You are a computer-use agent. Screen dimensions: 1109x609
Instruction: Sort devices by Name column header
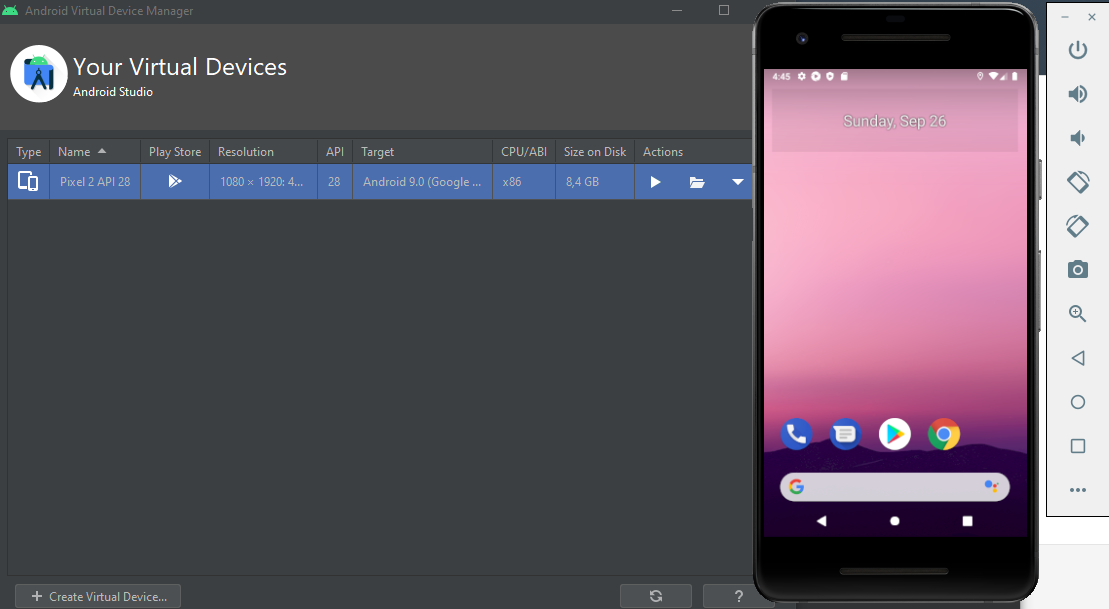[95, 151]
